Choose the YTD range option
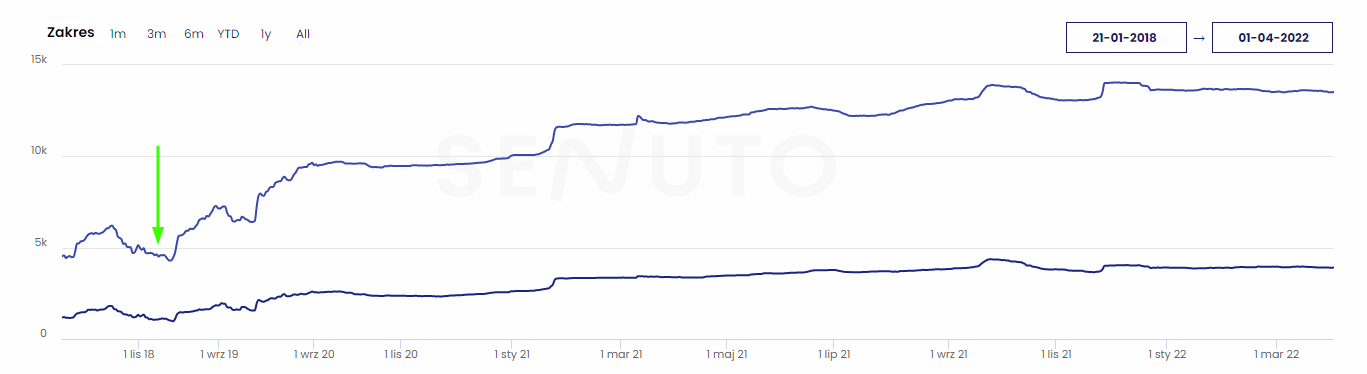 click(x=229, y=34)
